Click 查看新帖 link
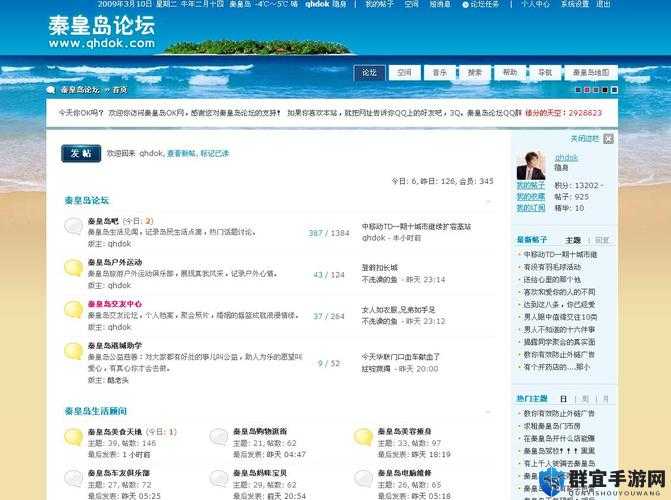The height and width of the screenshot is (500, 671). [181, 153]
